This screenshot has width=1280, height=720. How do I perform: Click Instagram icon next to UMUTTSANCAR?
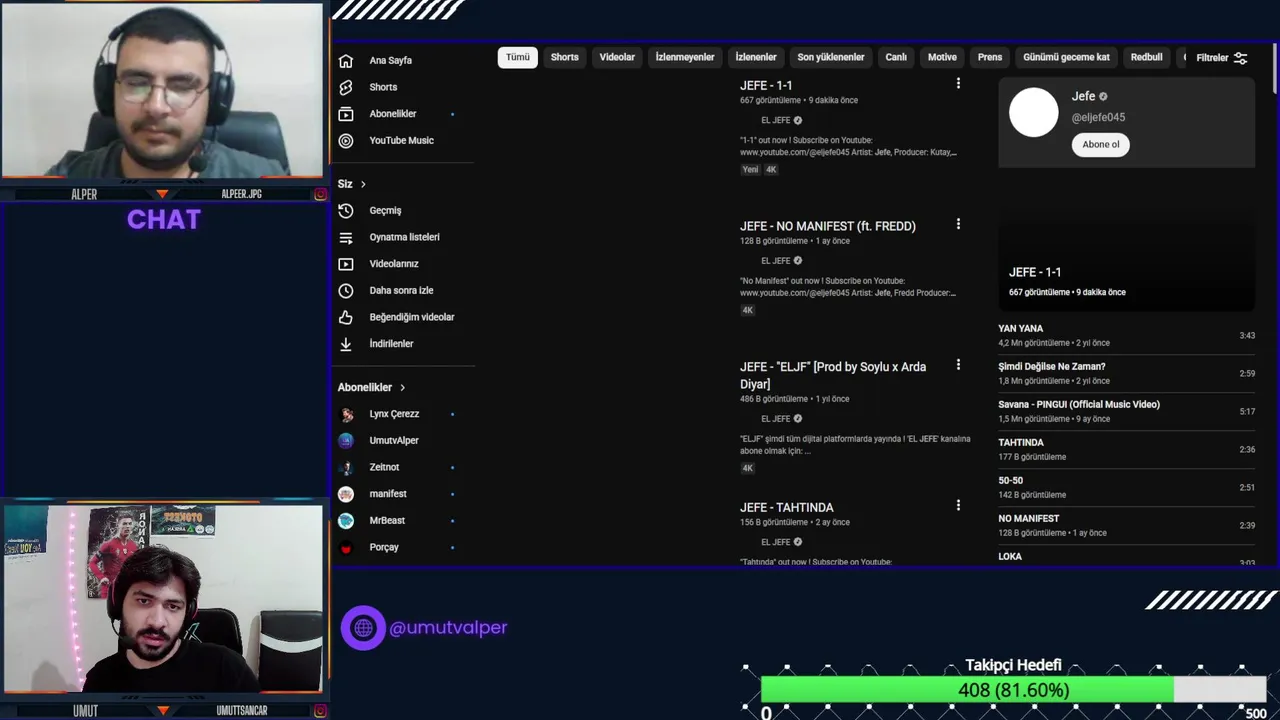pyautogui.click(x=320, y=711)
